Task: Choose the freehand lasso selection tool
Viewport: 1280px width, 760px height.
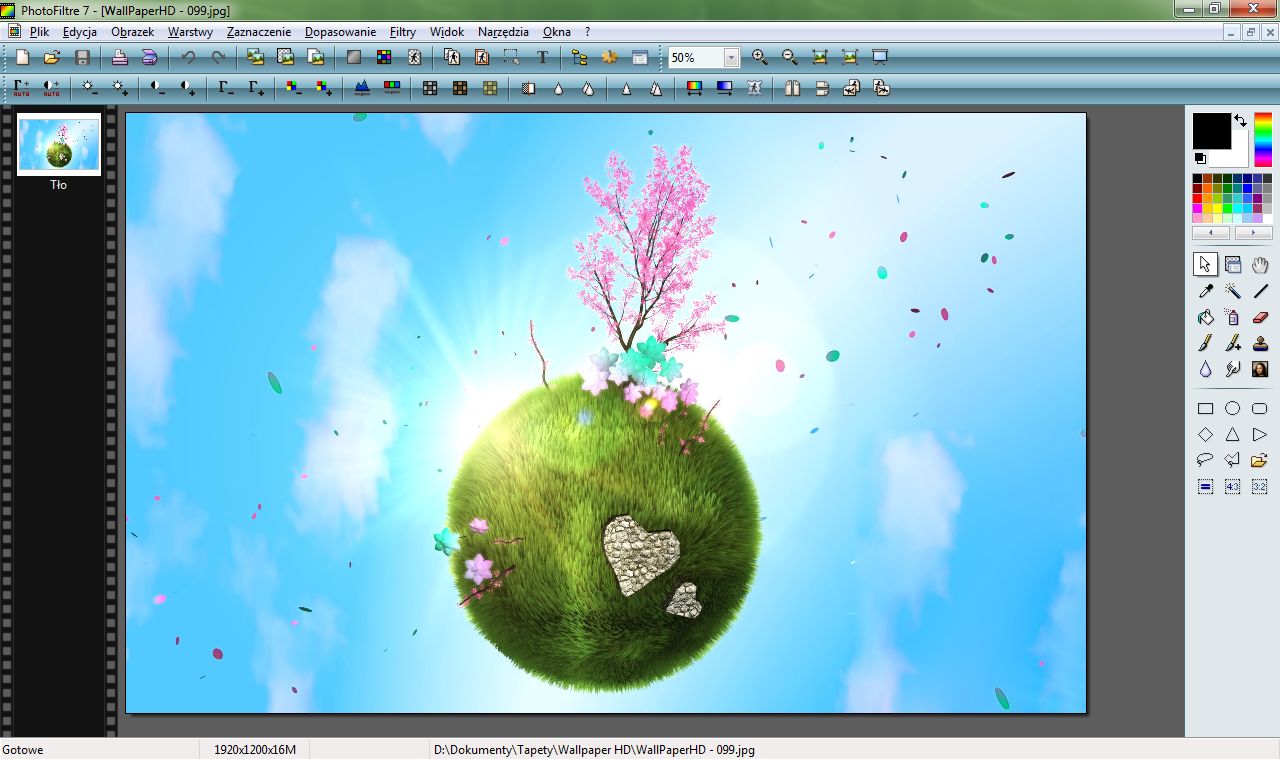Action: (x=1205, y=459)
